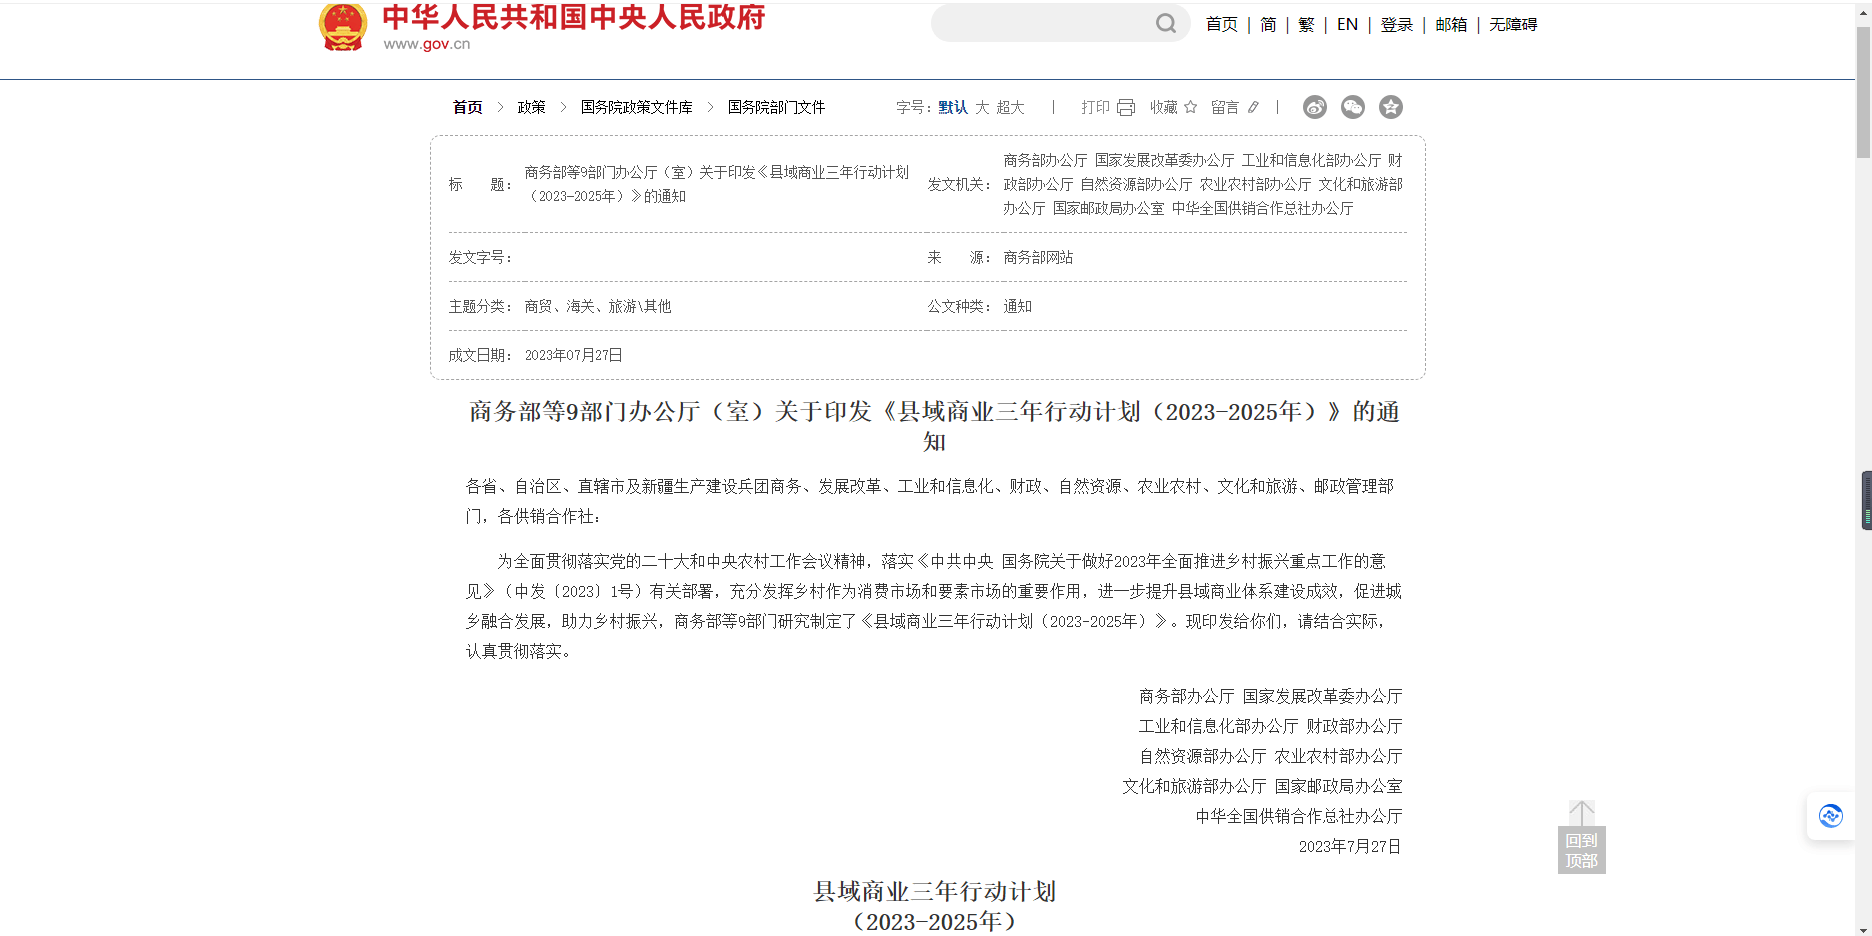Click the Qzone share star icon
The width and height of the screenshot is (1872, 936).
click(1391, 107)
